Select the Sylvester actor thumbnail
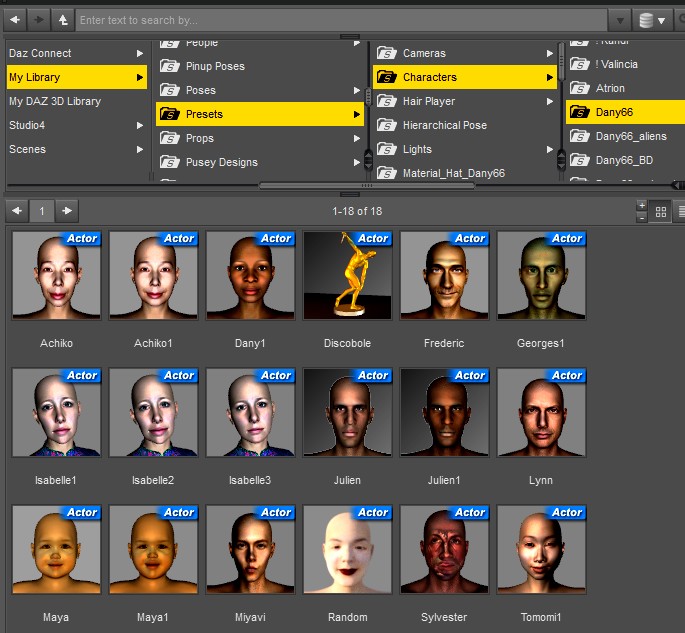The height and width of the screenshot is (633, 685). pos(444,549)
